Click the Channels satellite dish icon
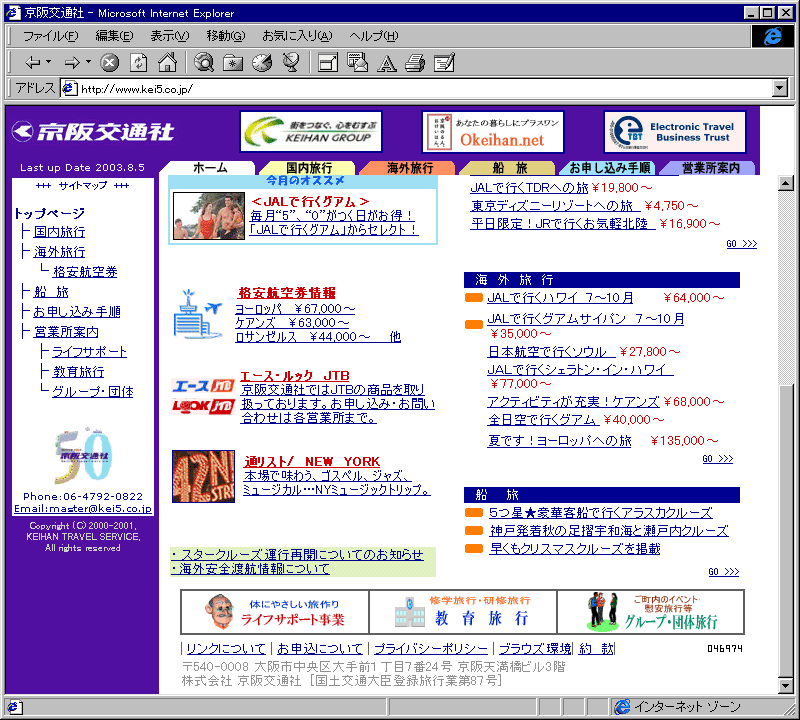Screen dimensions: 800x720 [291, 62]
